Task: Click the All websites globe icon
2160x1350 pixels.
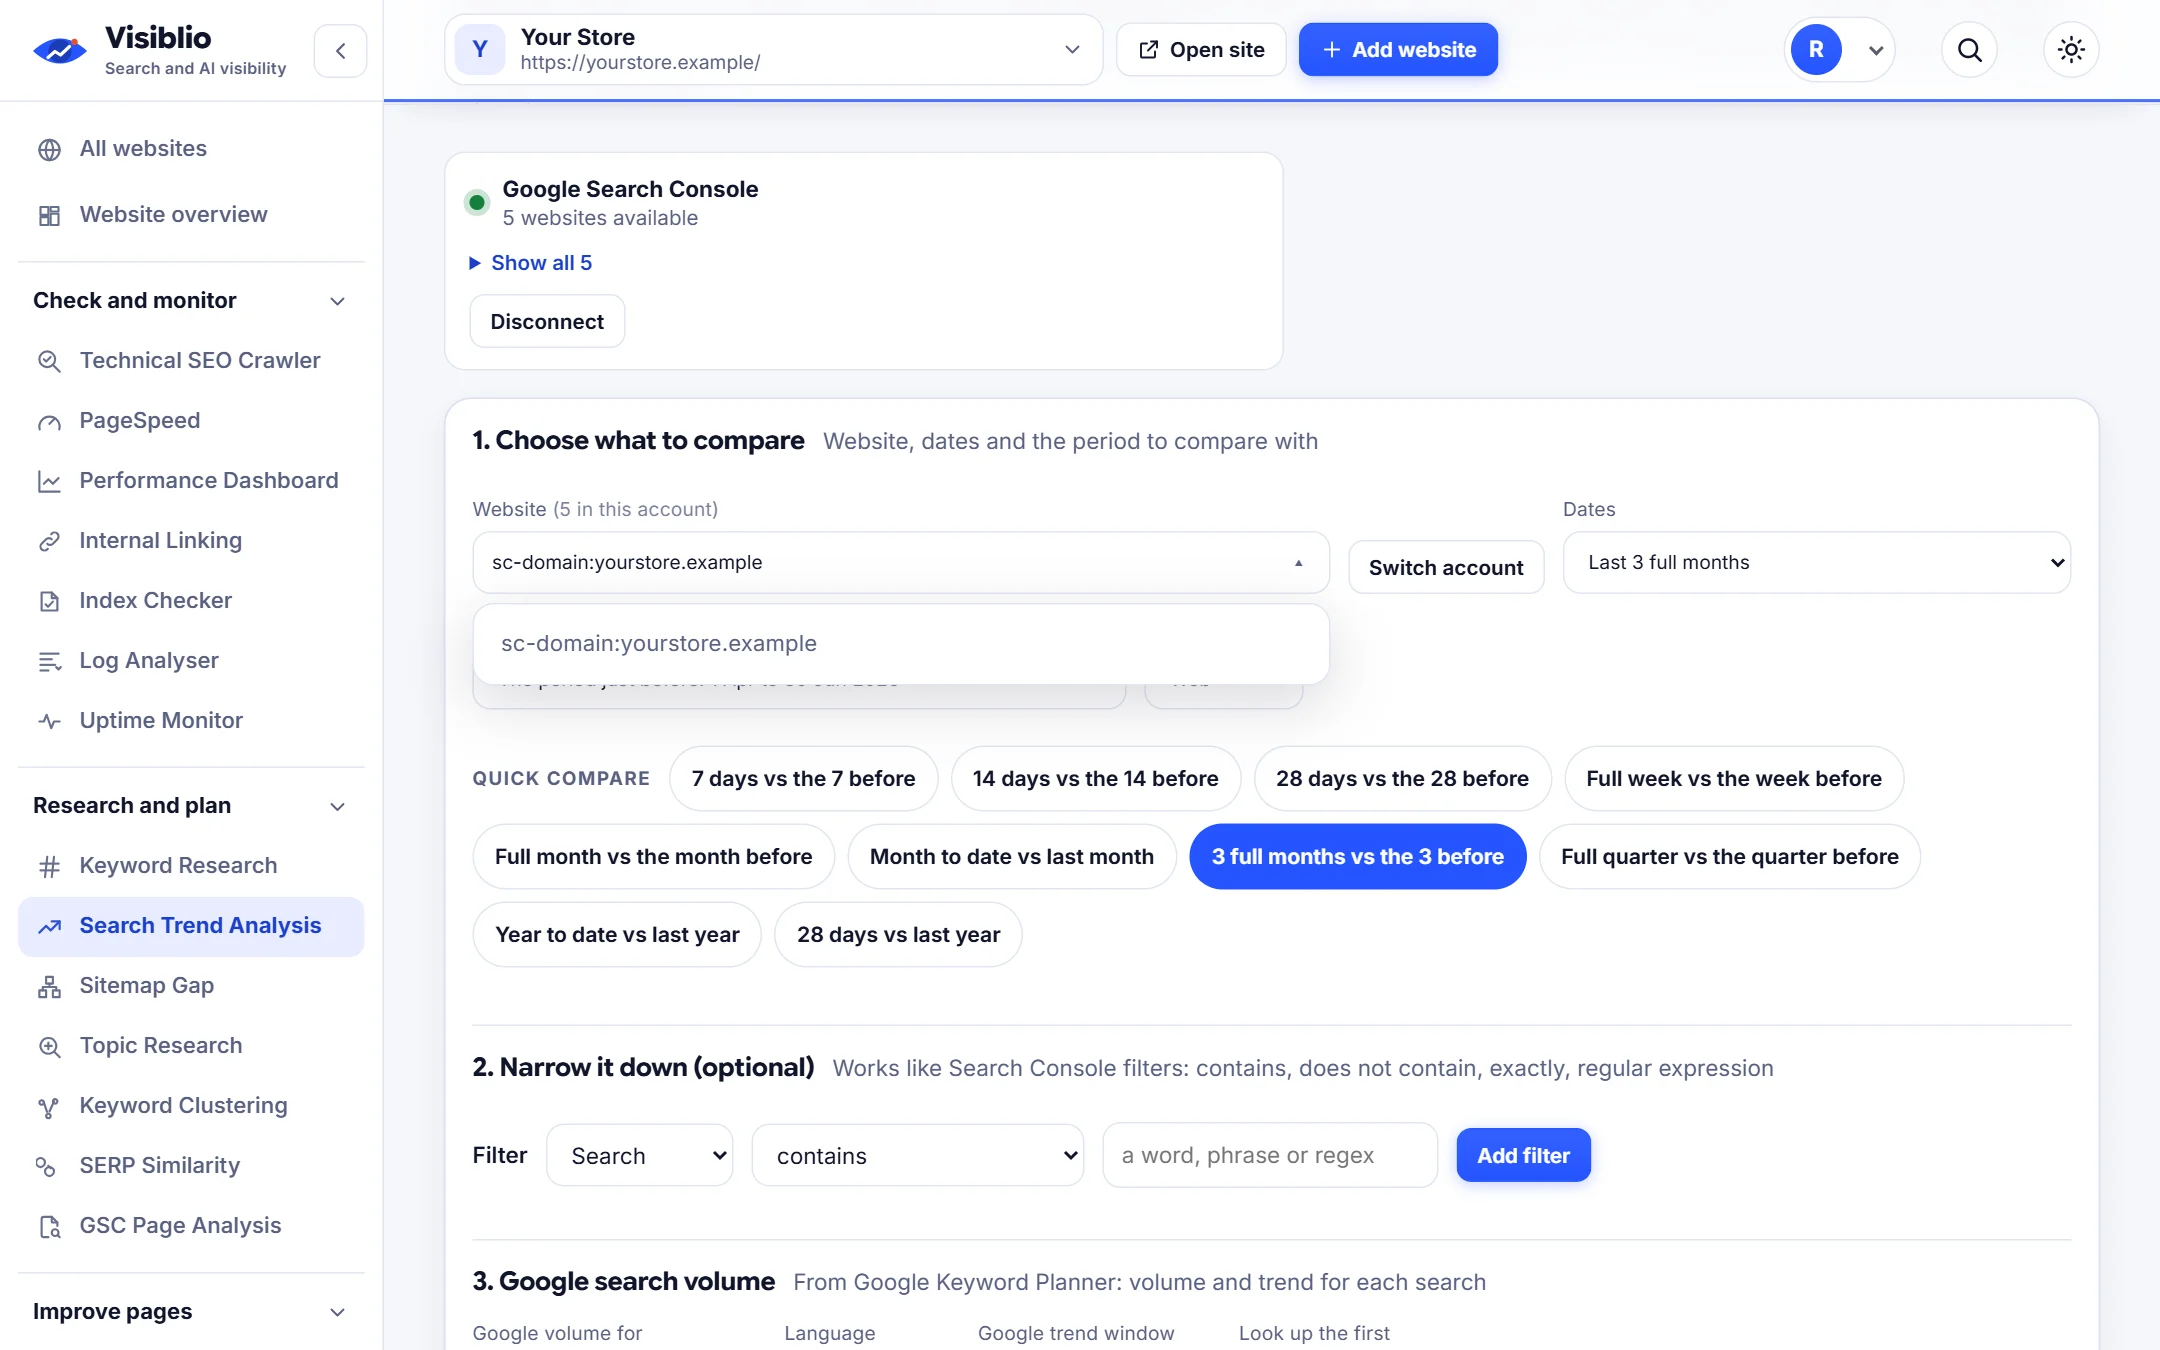Action: (49, 150)
